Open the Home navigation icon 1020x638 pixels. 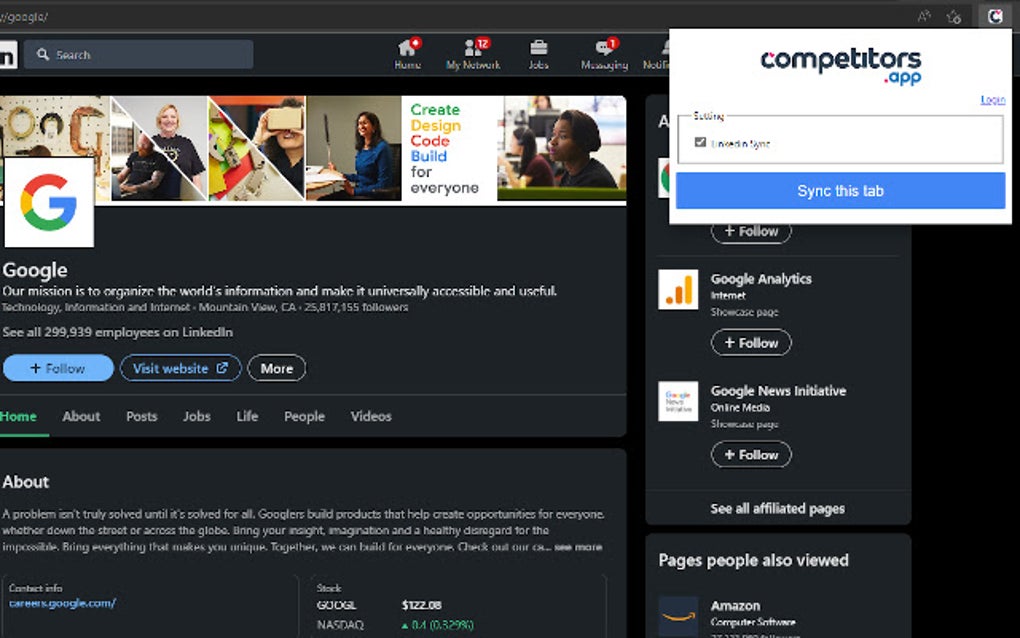click(406, 50)
